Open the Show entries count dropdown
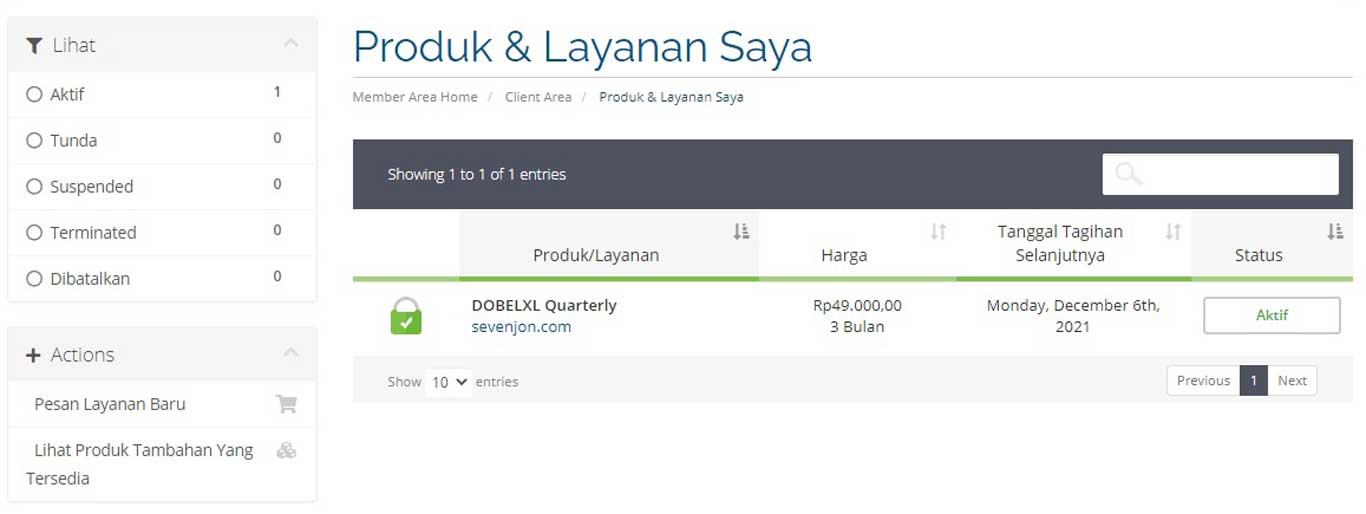The image size is (1366, 514). (x=448, y=381)
